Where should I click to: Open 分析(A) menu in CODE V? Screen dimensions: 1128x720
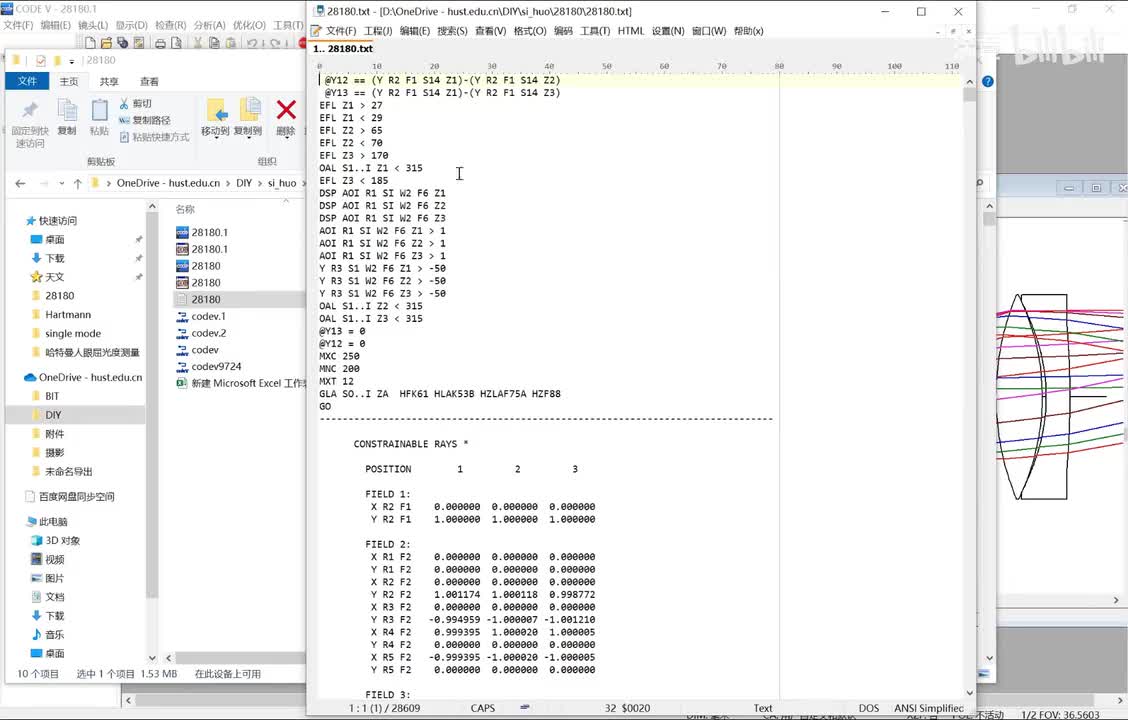(x=209, y=25)
